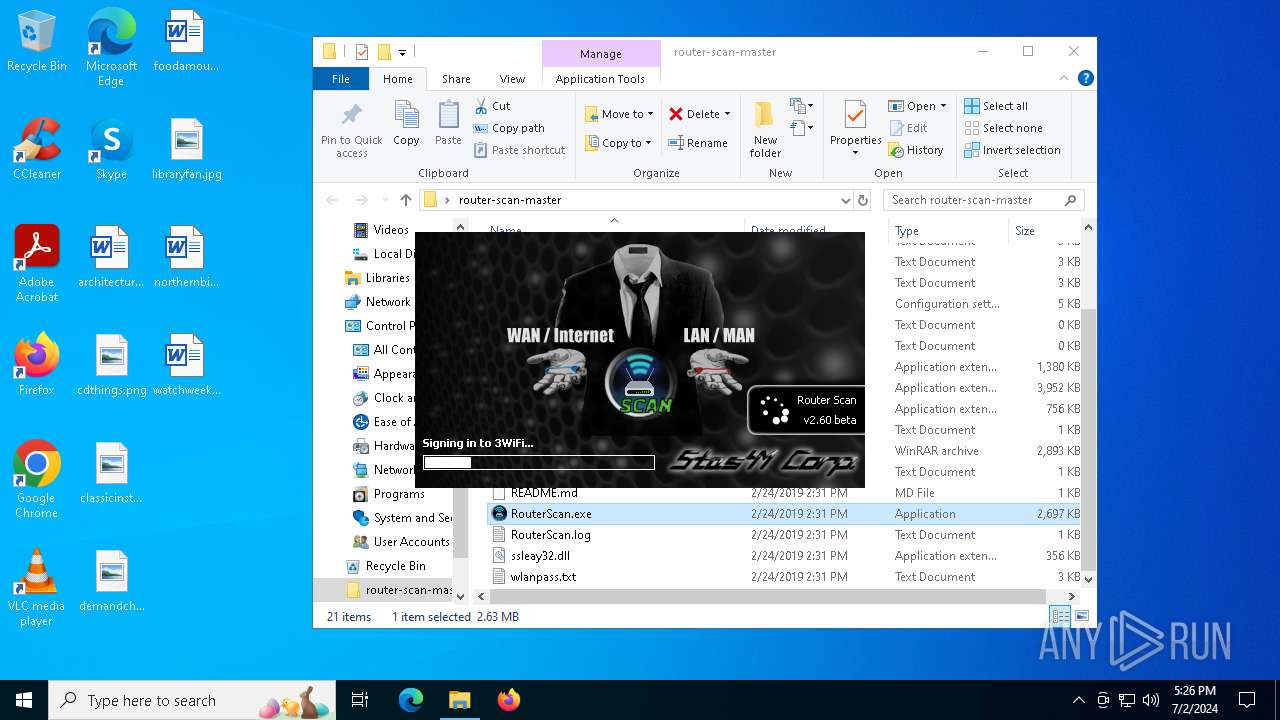1280x720 pixels.
Task: Select README.md file
Action: pyautogui.click(x=786, y=493)
